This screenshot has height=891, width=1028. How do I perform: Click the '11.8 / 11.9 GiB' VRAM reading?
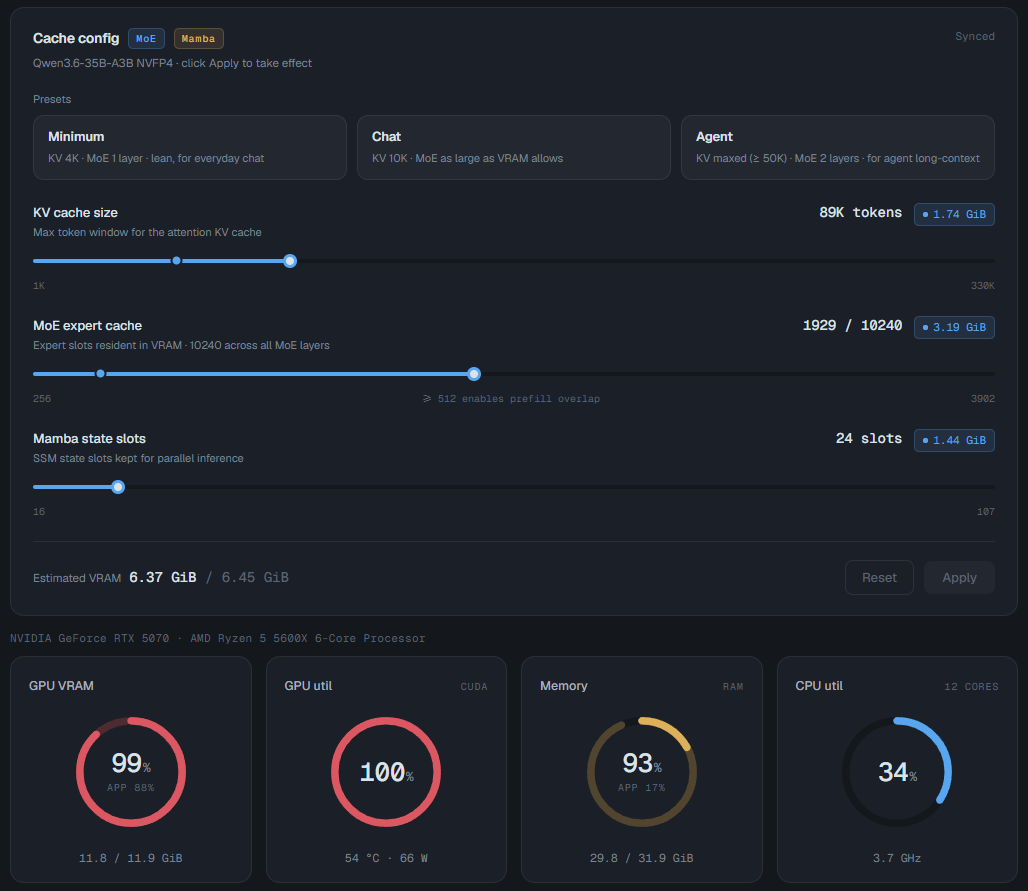coord(130,858)
